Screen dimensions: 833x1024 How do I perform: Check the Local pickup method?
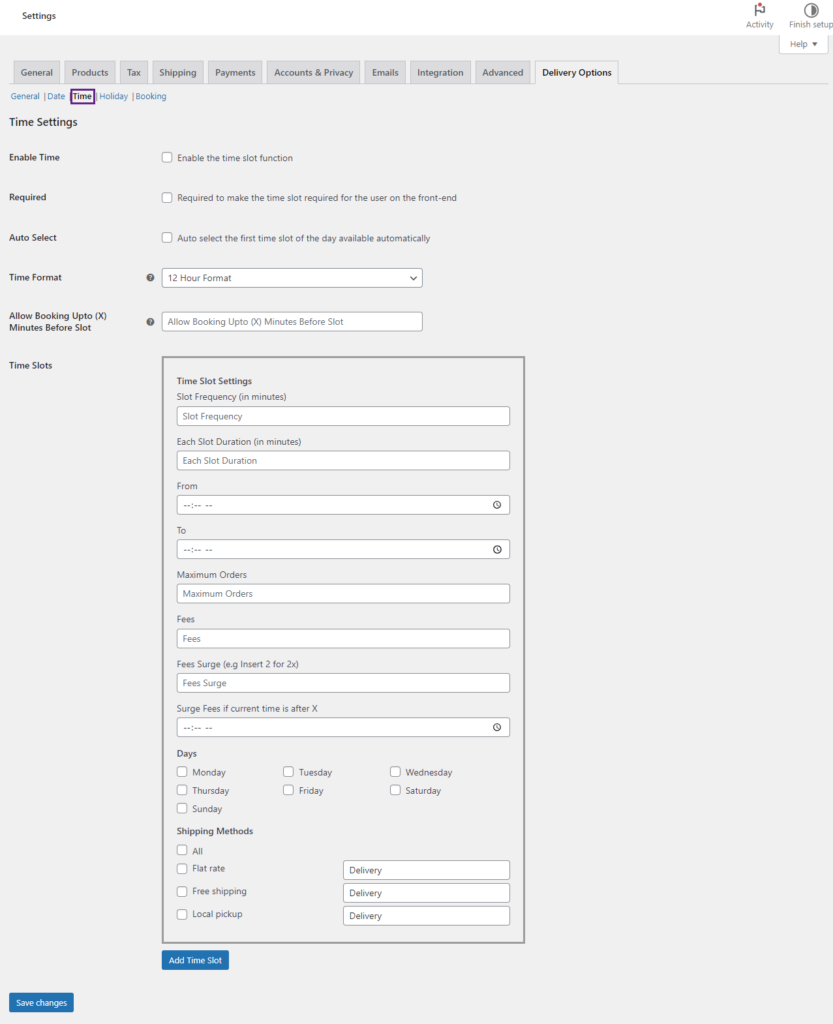(x=182, y=914)
